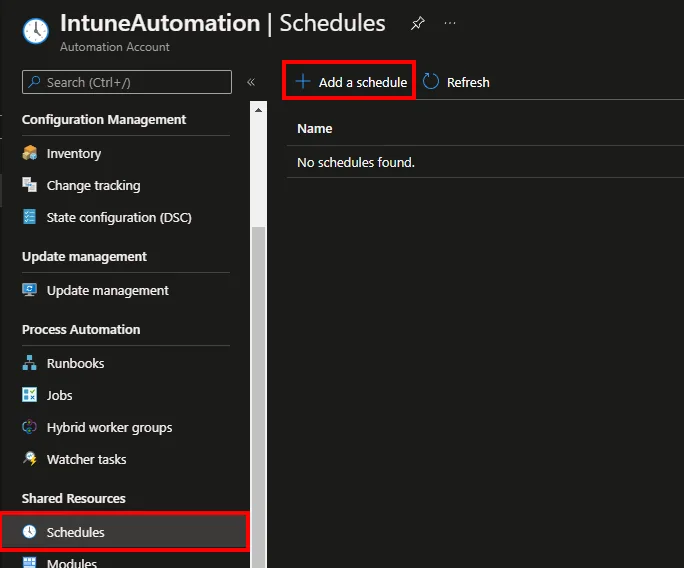The height and width of the screenshot is (568, 684).
Task: Click the Hybrid worker groups icon
Action: coord(29,427)
